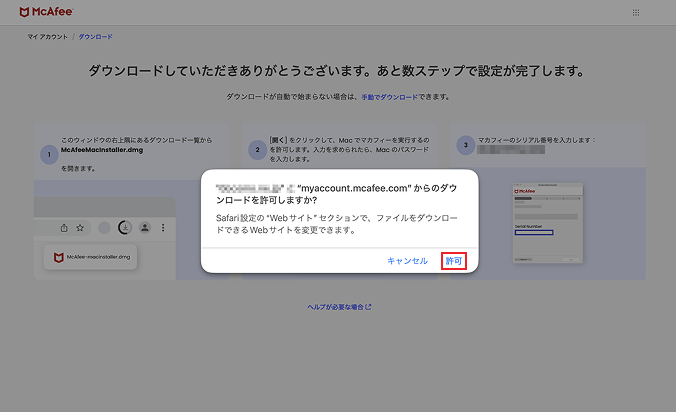Click the thank-you heading ダウンロードしていただき
Image resolution: width=676 pixels, height=412 pixels.
pos(336,71)
